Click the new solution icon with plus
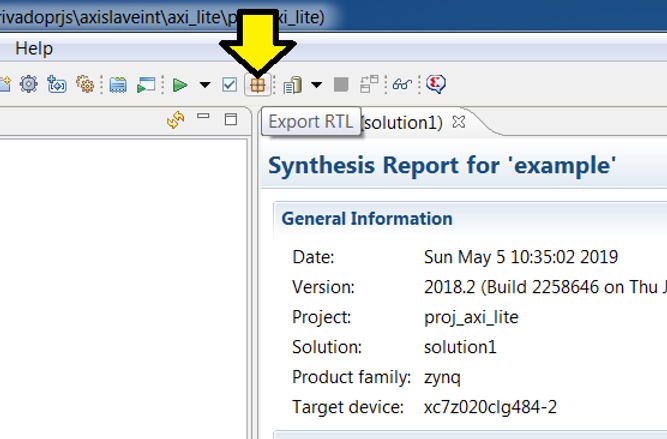Viewport: 667px width, 439px height. 57,84
